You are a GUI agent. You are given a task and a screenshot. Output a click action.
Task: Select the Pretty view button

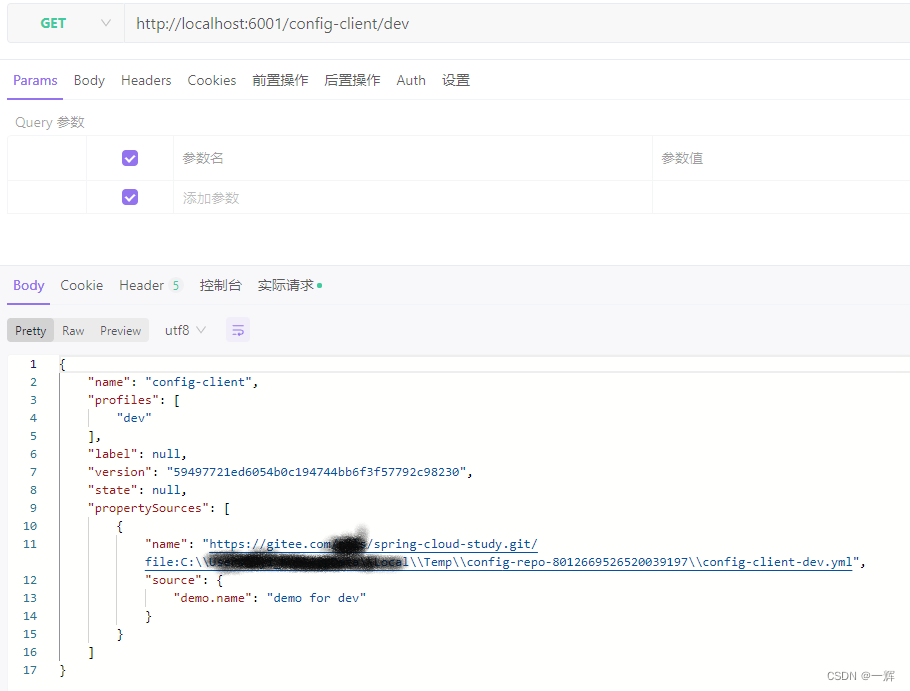(x=31, y=330)
